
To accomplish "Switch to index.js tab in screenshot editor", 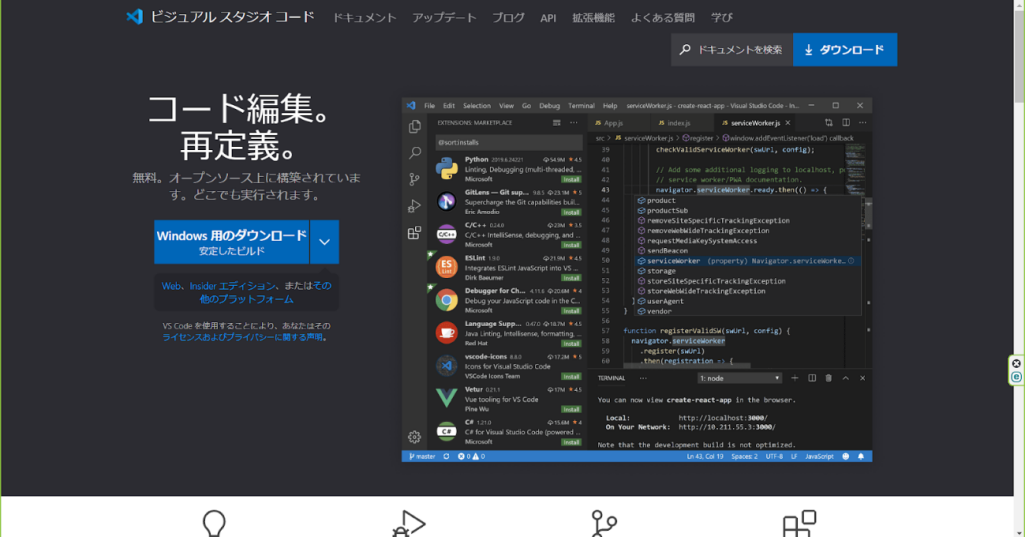I will (675, 123).
